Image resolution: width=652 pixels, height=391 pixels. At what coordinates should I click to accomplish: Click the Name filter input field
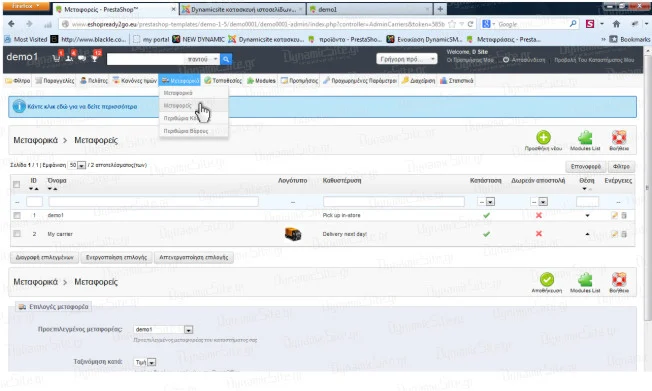click(x=153, y=202)
